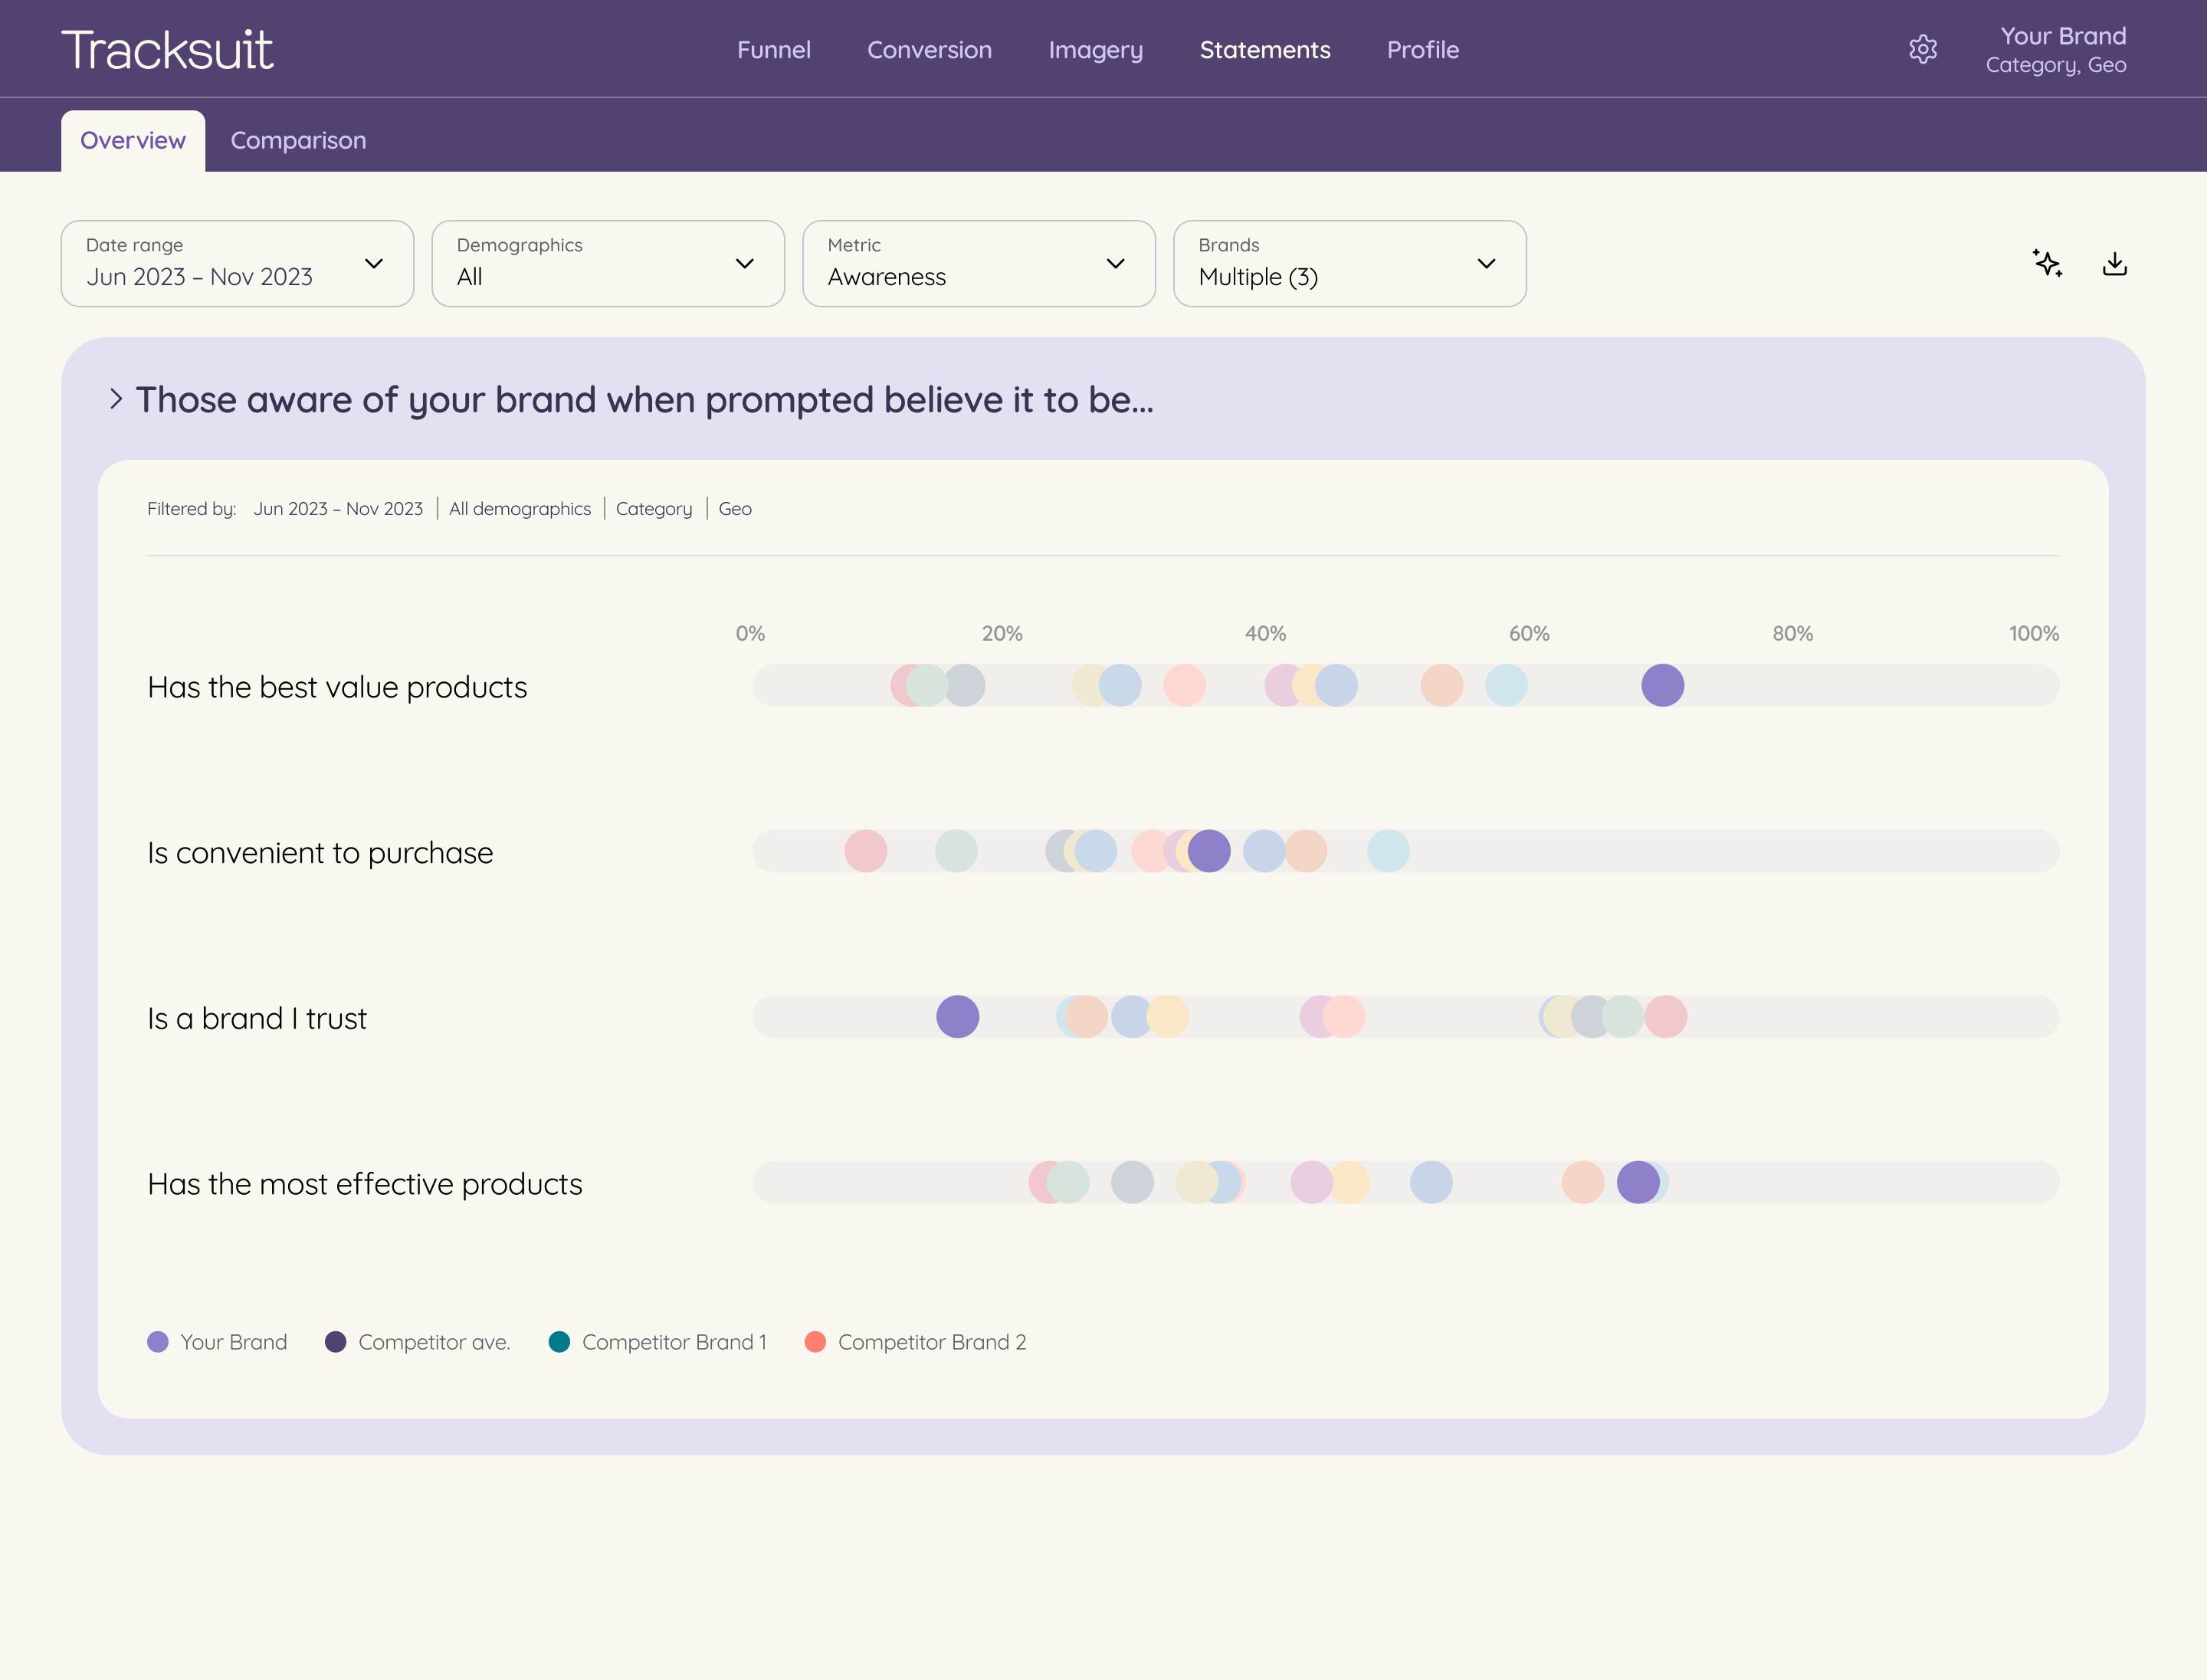This screenshot has width=2207, height=1680.
Task: Go to the Conversion page
Action: 929,50
